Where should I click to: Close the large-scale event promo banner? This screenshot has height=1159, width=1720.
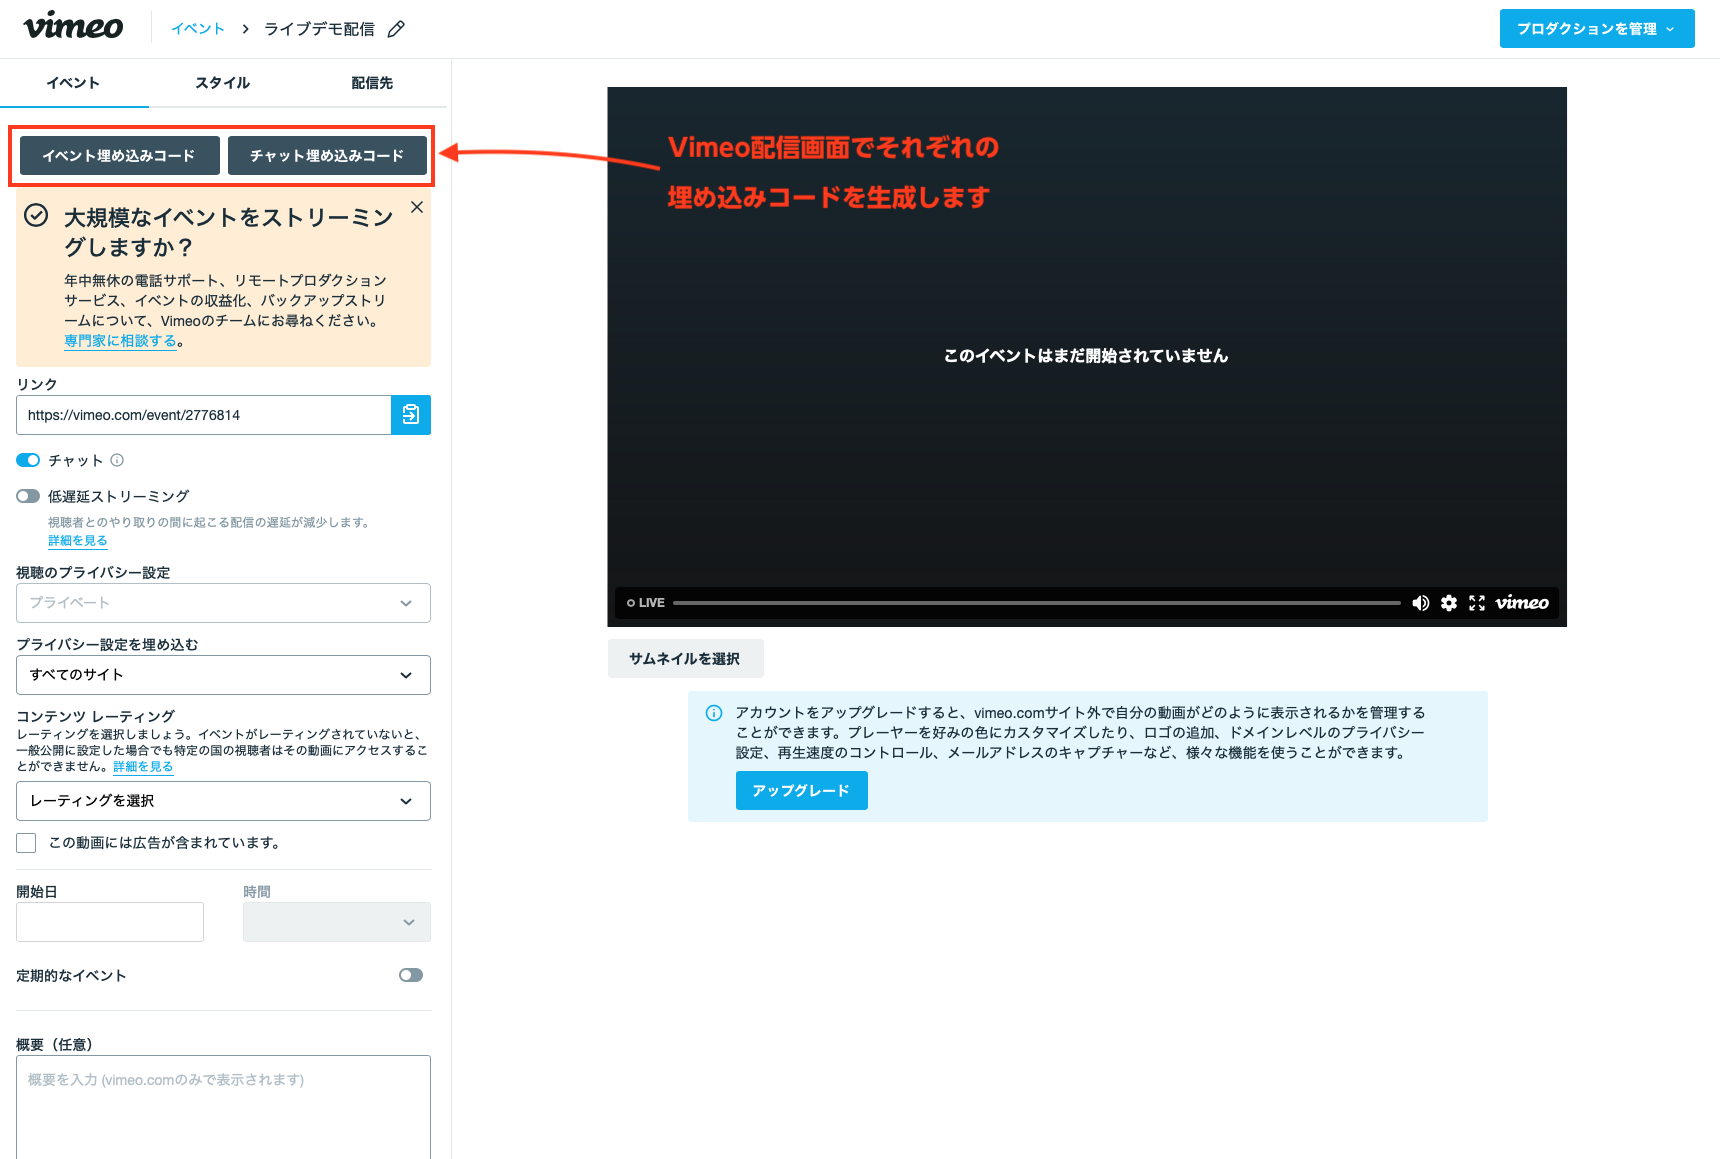(x=417, y=207)
